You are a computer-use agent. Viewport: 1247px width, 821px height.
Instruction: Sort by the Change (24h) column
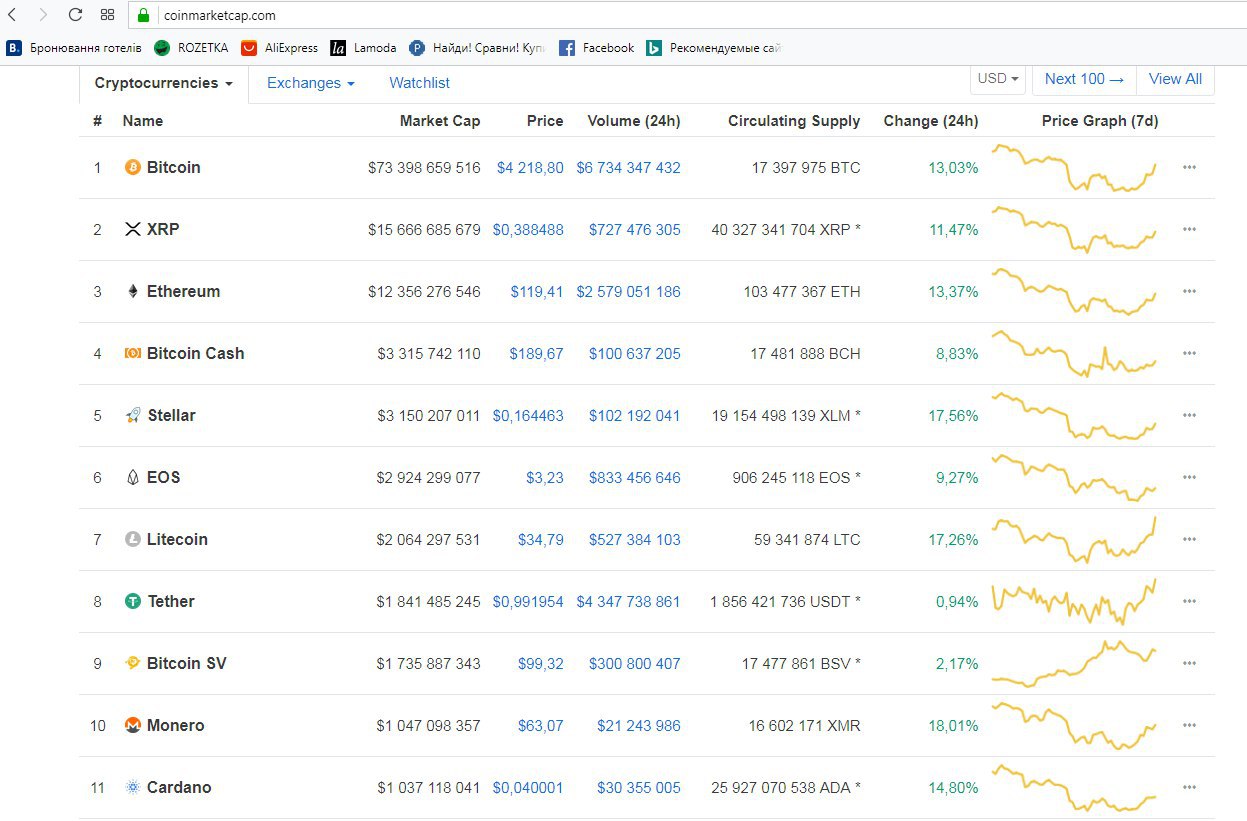(931, 121)
